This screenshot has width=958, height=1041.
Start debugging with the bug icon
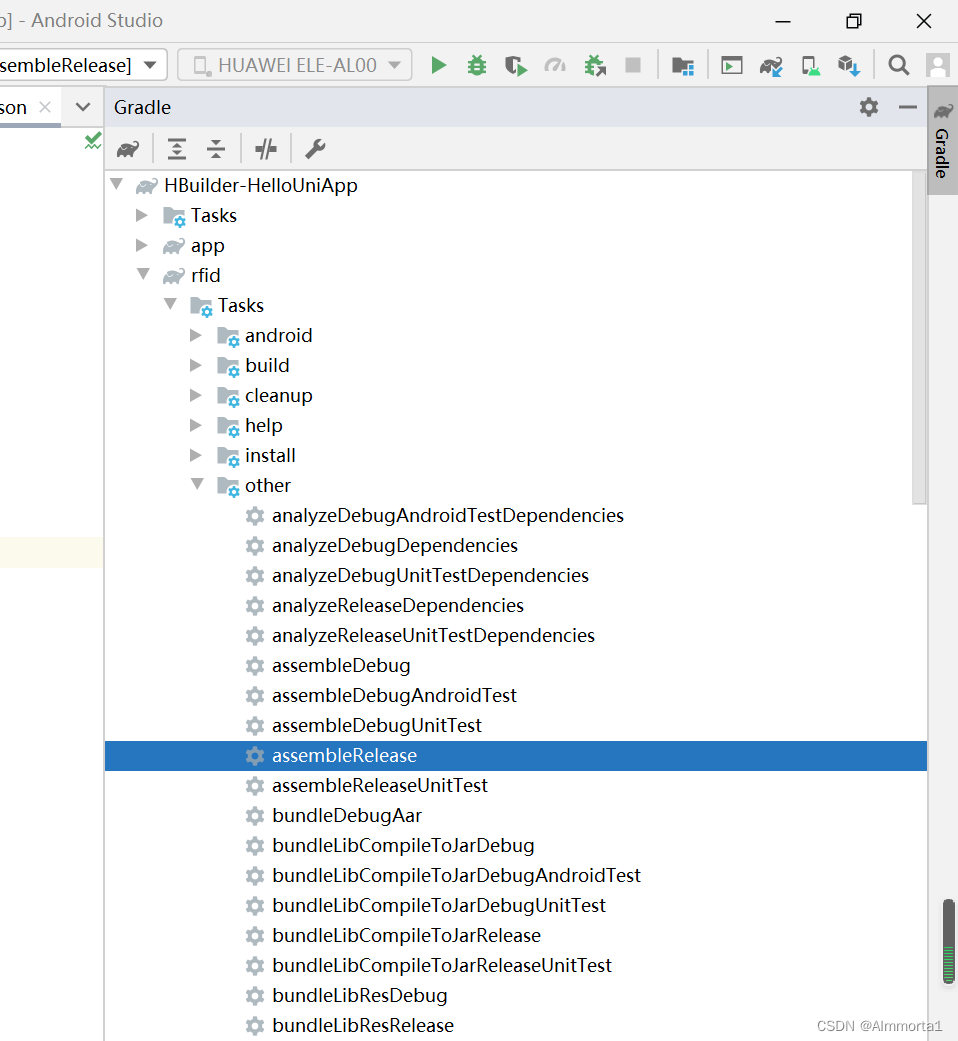tap(477, 65)
